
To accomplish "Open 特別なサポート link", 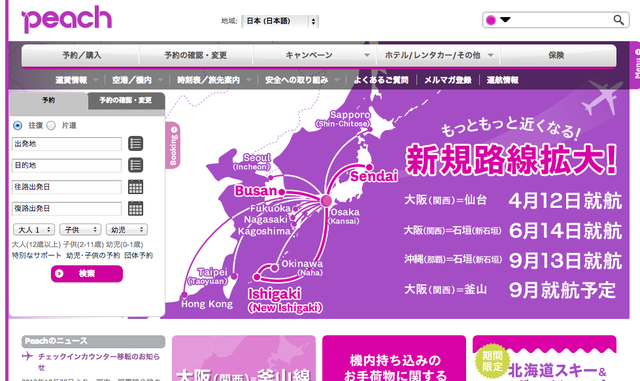I will click(37, 256).
